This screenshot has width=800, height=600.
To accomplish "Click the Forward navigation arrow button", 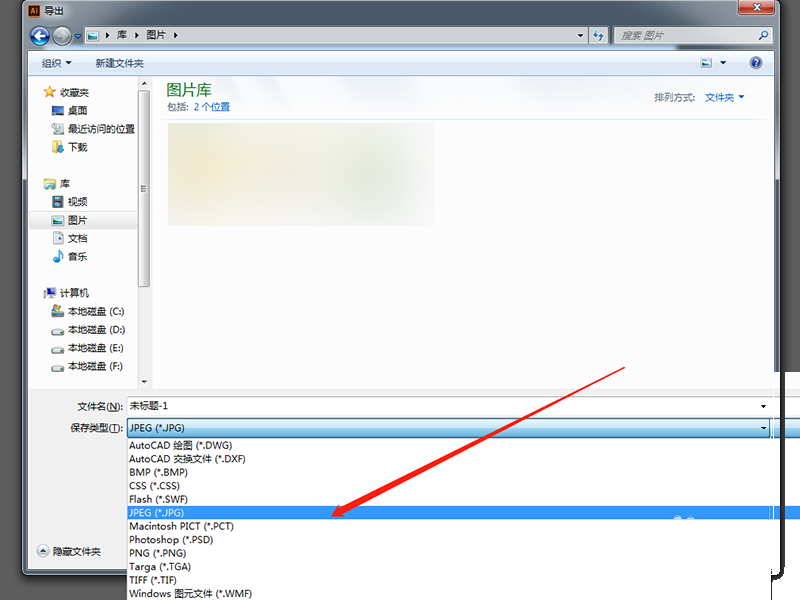I will [x=62, y=36].
